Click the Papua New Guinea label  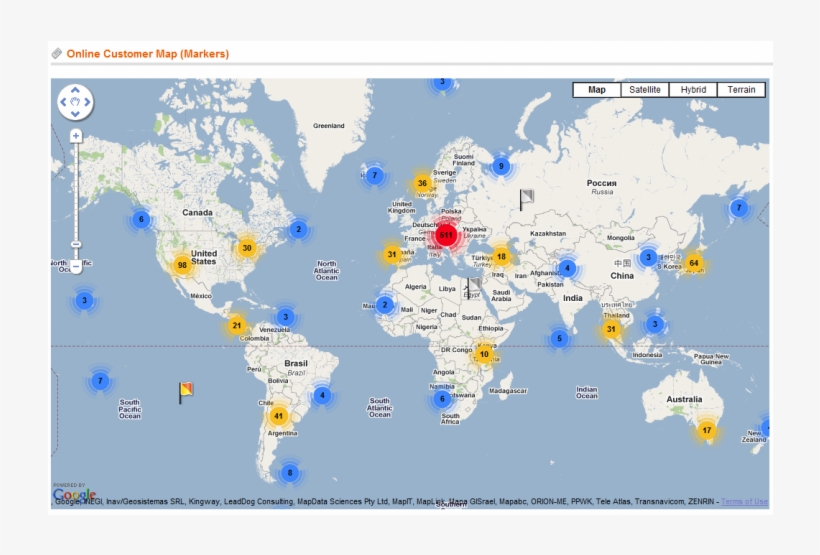click(x=711, y=359)
